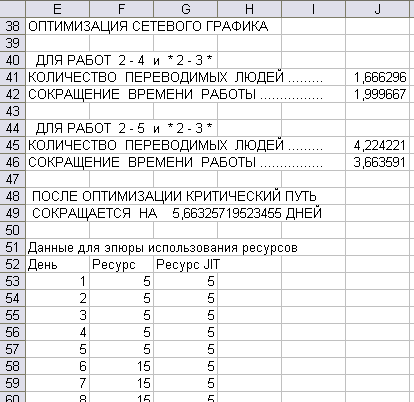The image size is (414, 402).
Task: Select row 58 header
Action: pos(12,366)
